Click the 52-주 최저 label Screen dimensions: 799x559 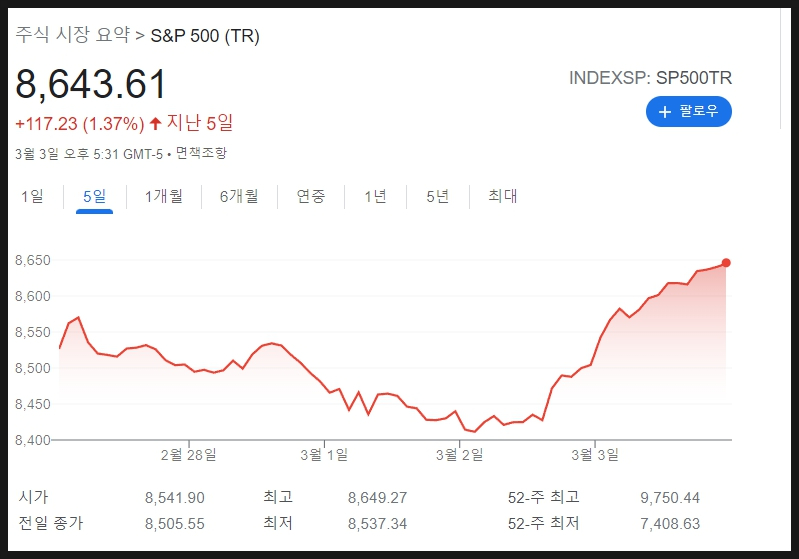tap(544, 523)
